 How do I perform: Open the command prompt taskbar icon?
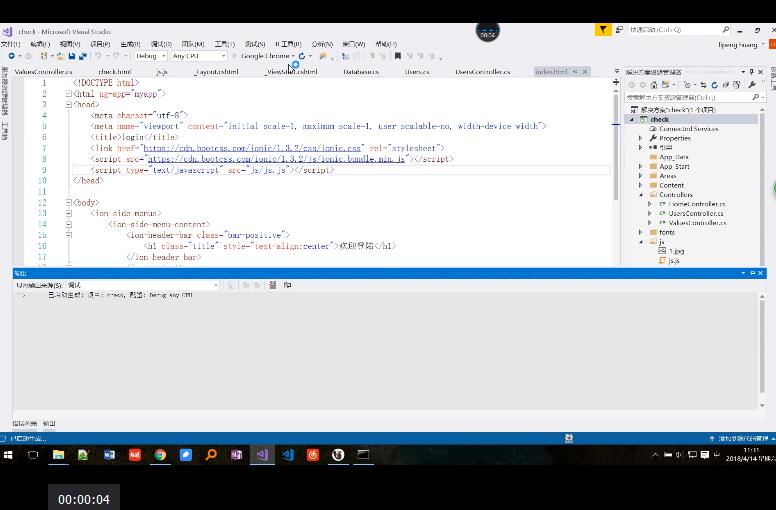pos(364,455)
